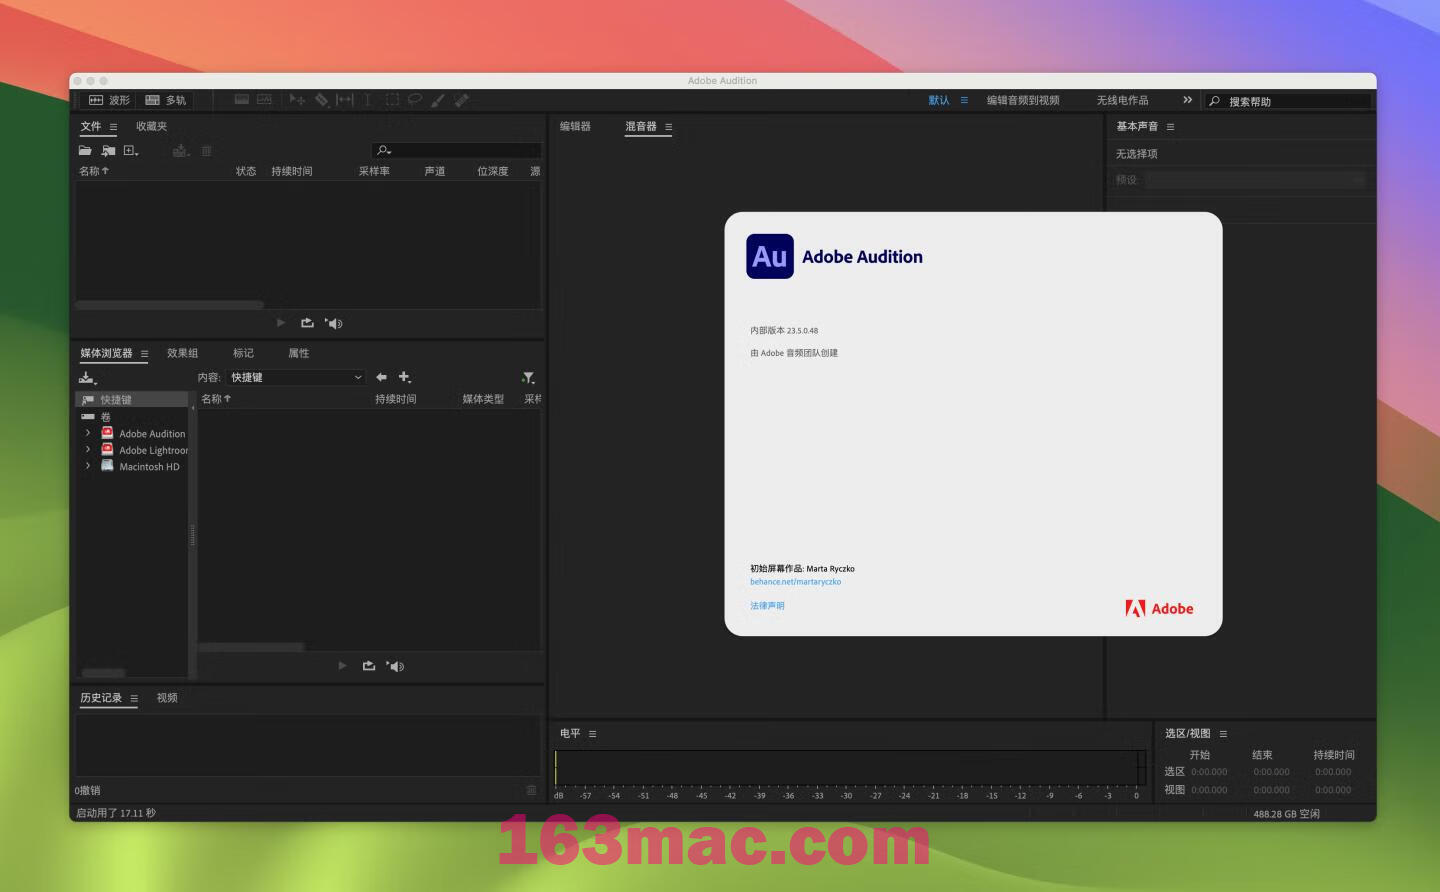Show more workspaces with the double chevron
The image size is (1440, 892).
[1187, 100]
